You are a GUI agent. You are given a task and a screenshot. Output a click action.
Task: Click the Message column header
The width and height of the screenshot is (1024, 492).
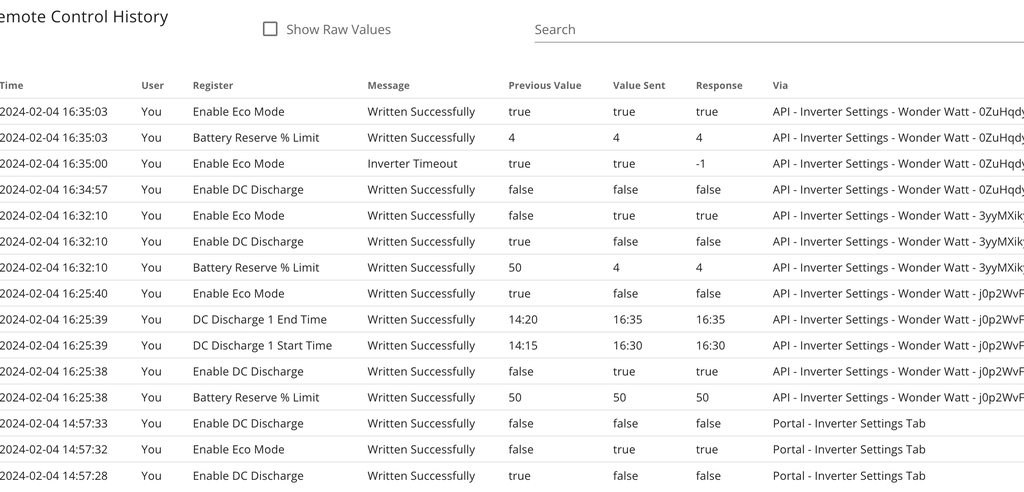388,86
